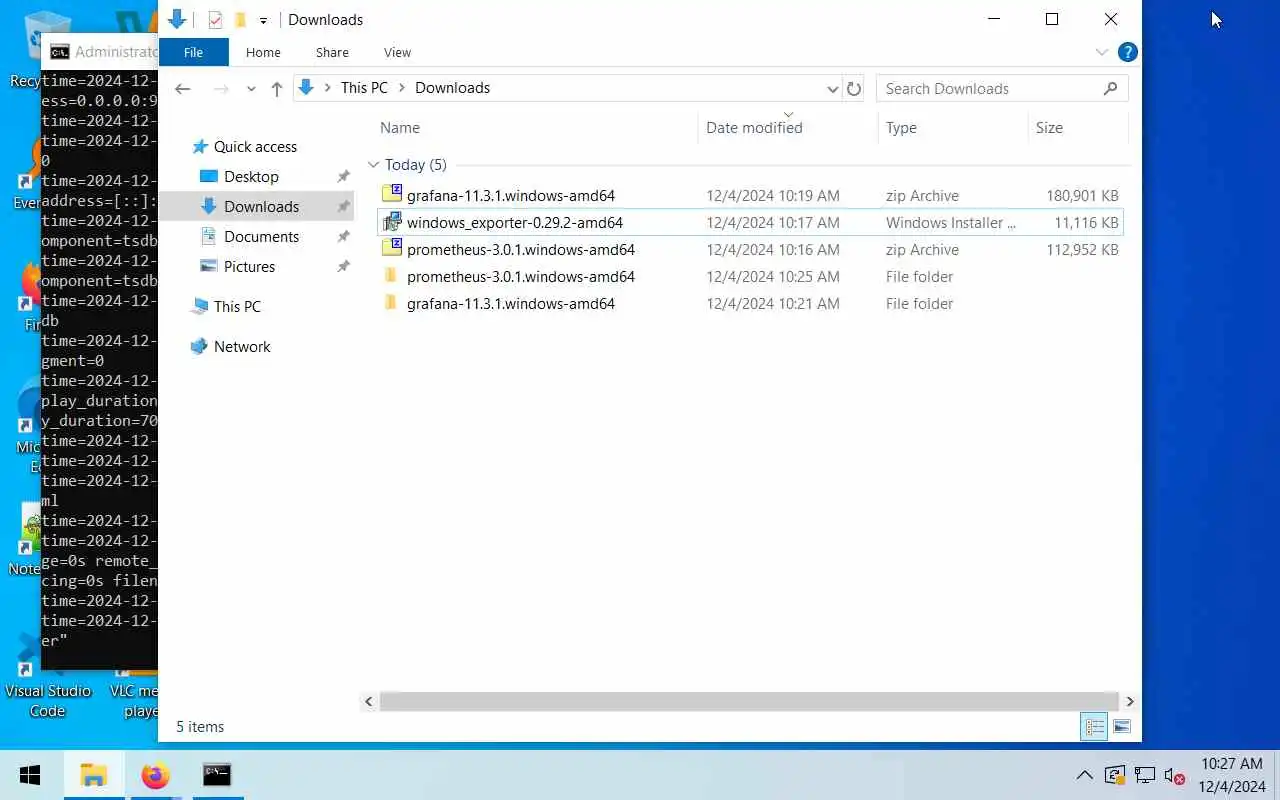Select Network in the navigation pane

tap(242, 346)
